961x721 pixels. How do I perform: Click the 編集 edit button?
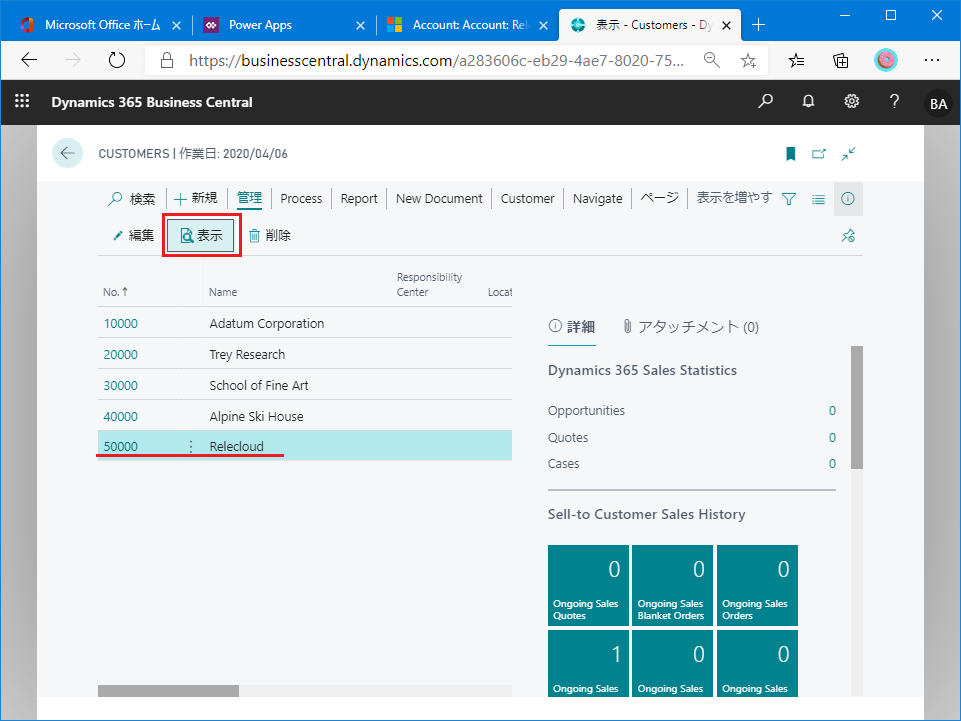pos(133,235)
